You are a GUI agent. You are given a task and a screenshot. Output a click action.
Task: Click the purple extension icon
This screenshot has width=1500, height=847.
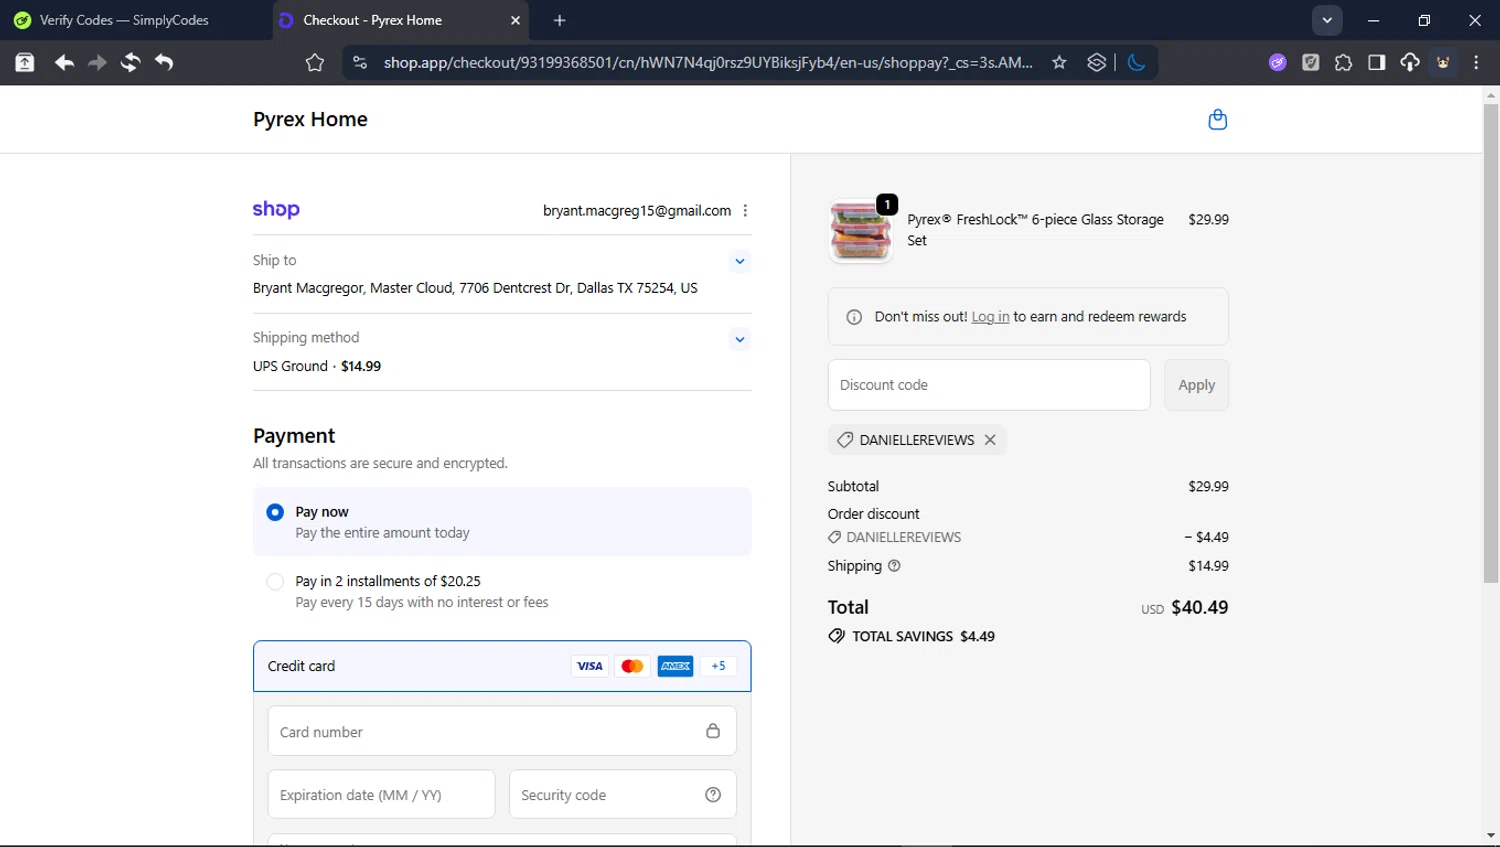point(1277,62)
